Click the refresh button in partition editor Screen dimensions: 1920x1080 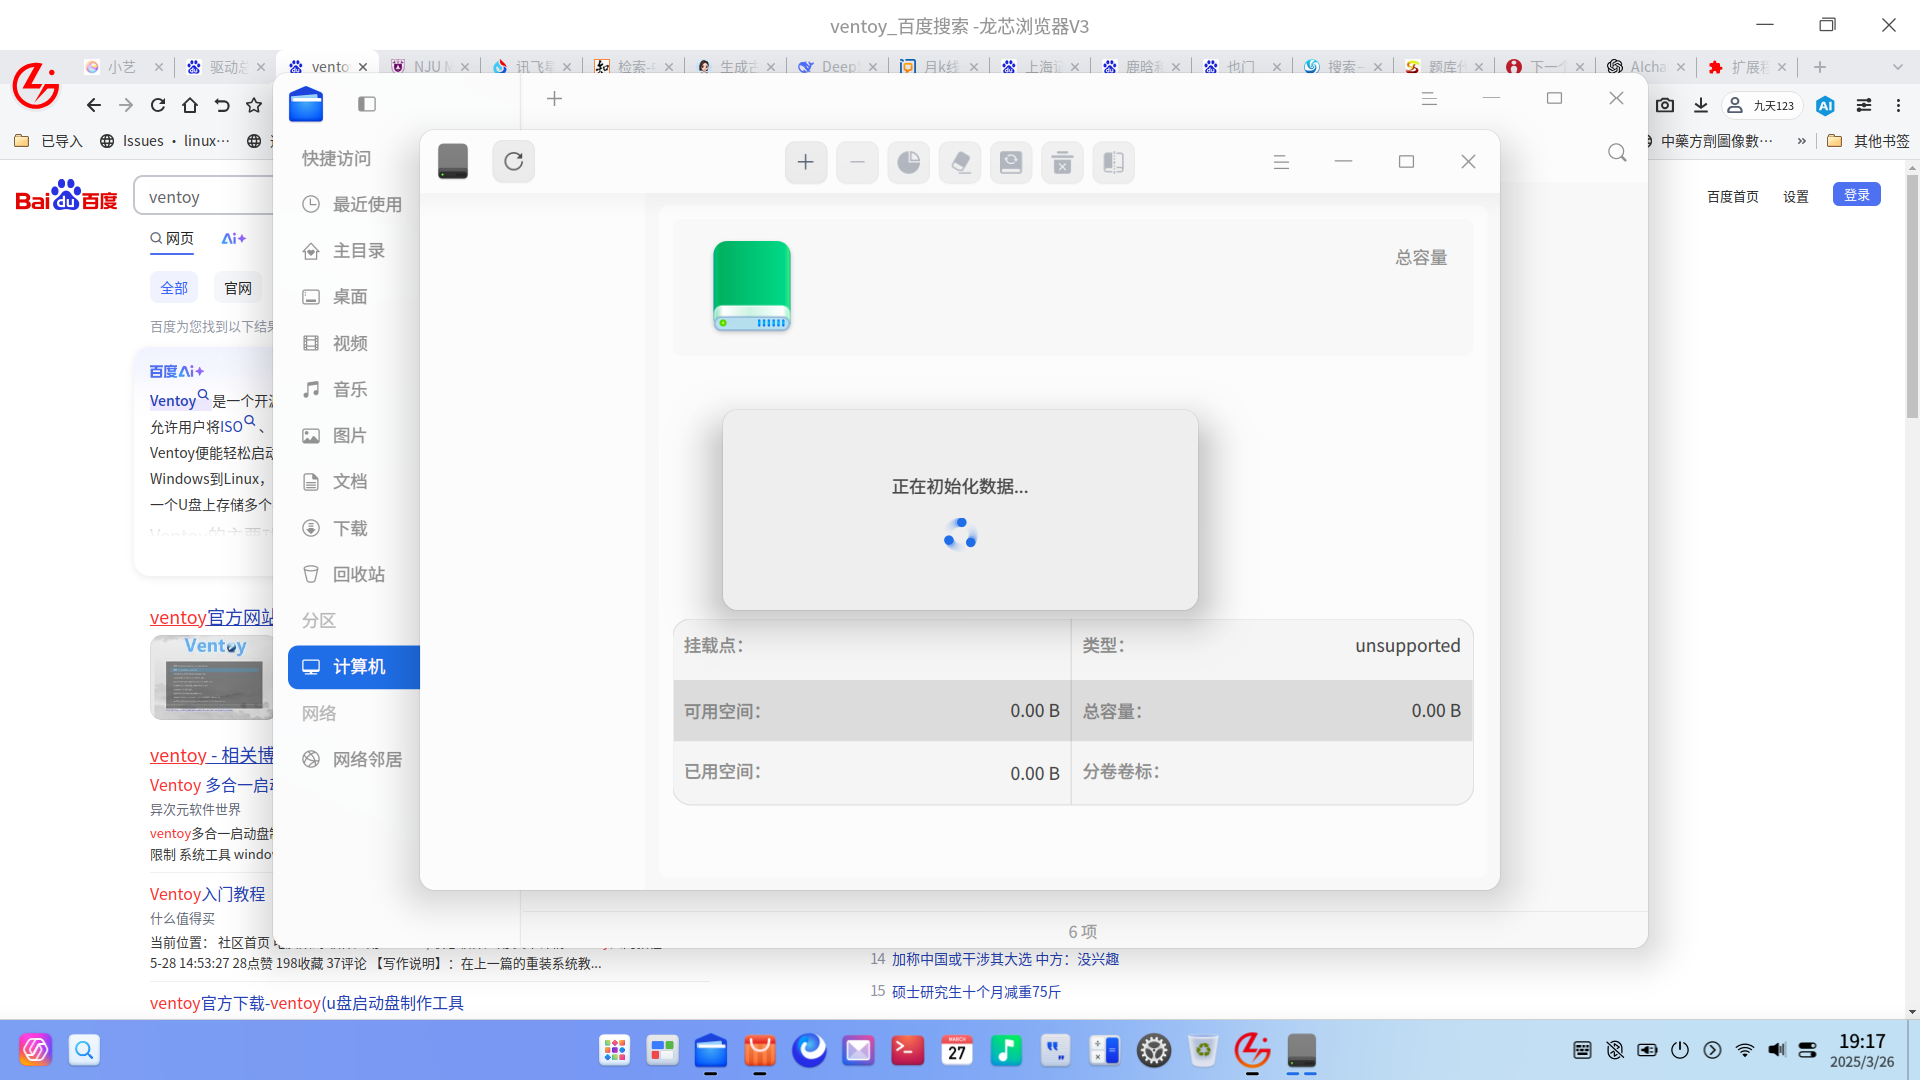coord(513,162)
